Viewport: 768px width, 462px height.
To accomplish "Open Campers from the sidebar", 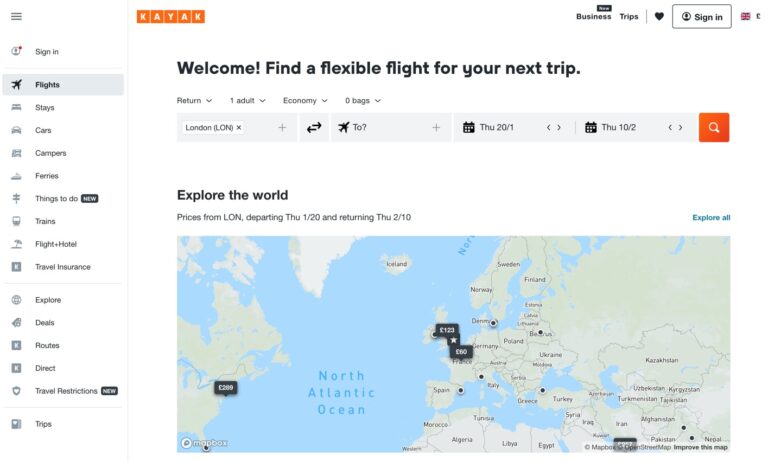I will [x=50, y=153].
